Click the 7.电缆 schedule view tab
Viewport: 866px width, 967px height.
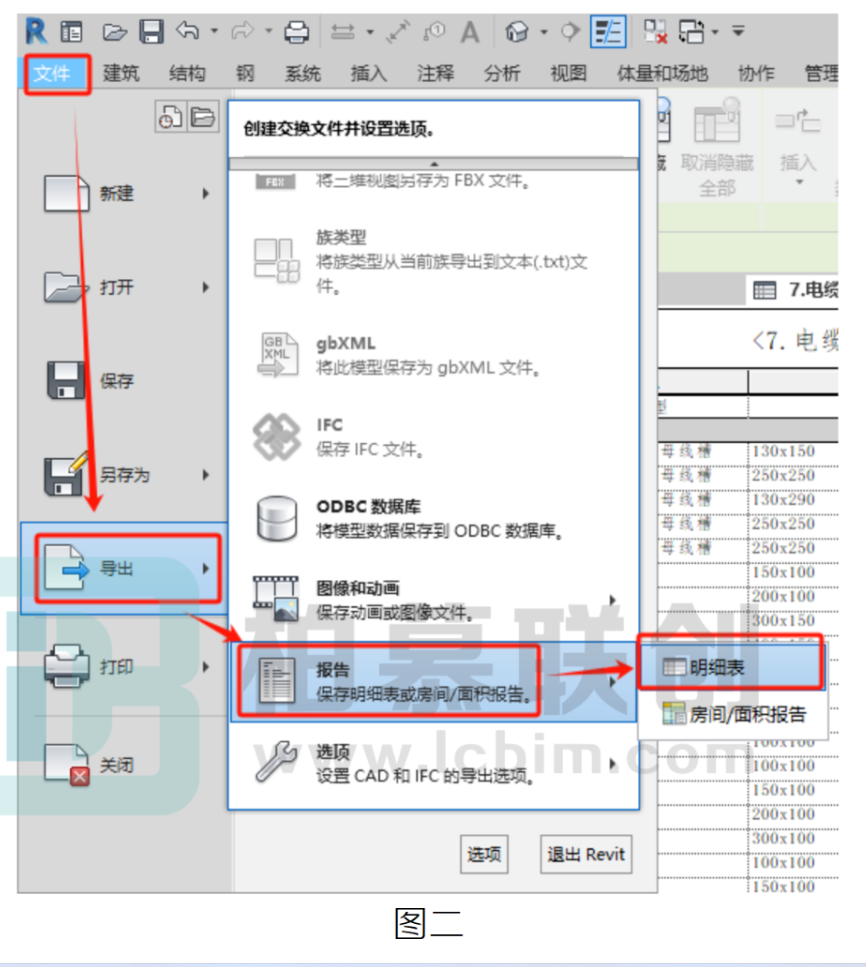pyautogui.click(x=794, y=289)
